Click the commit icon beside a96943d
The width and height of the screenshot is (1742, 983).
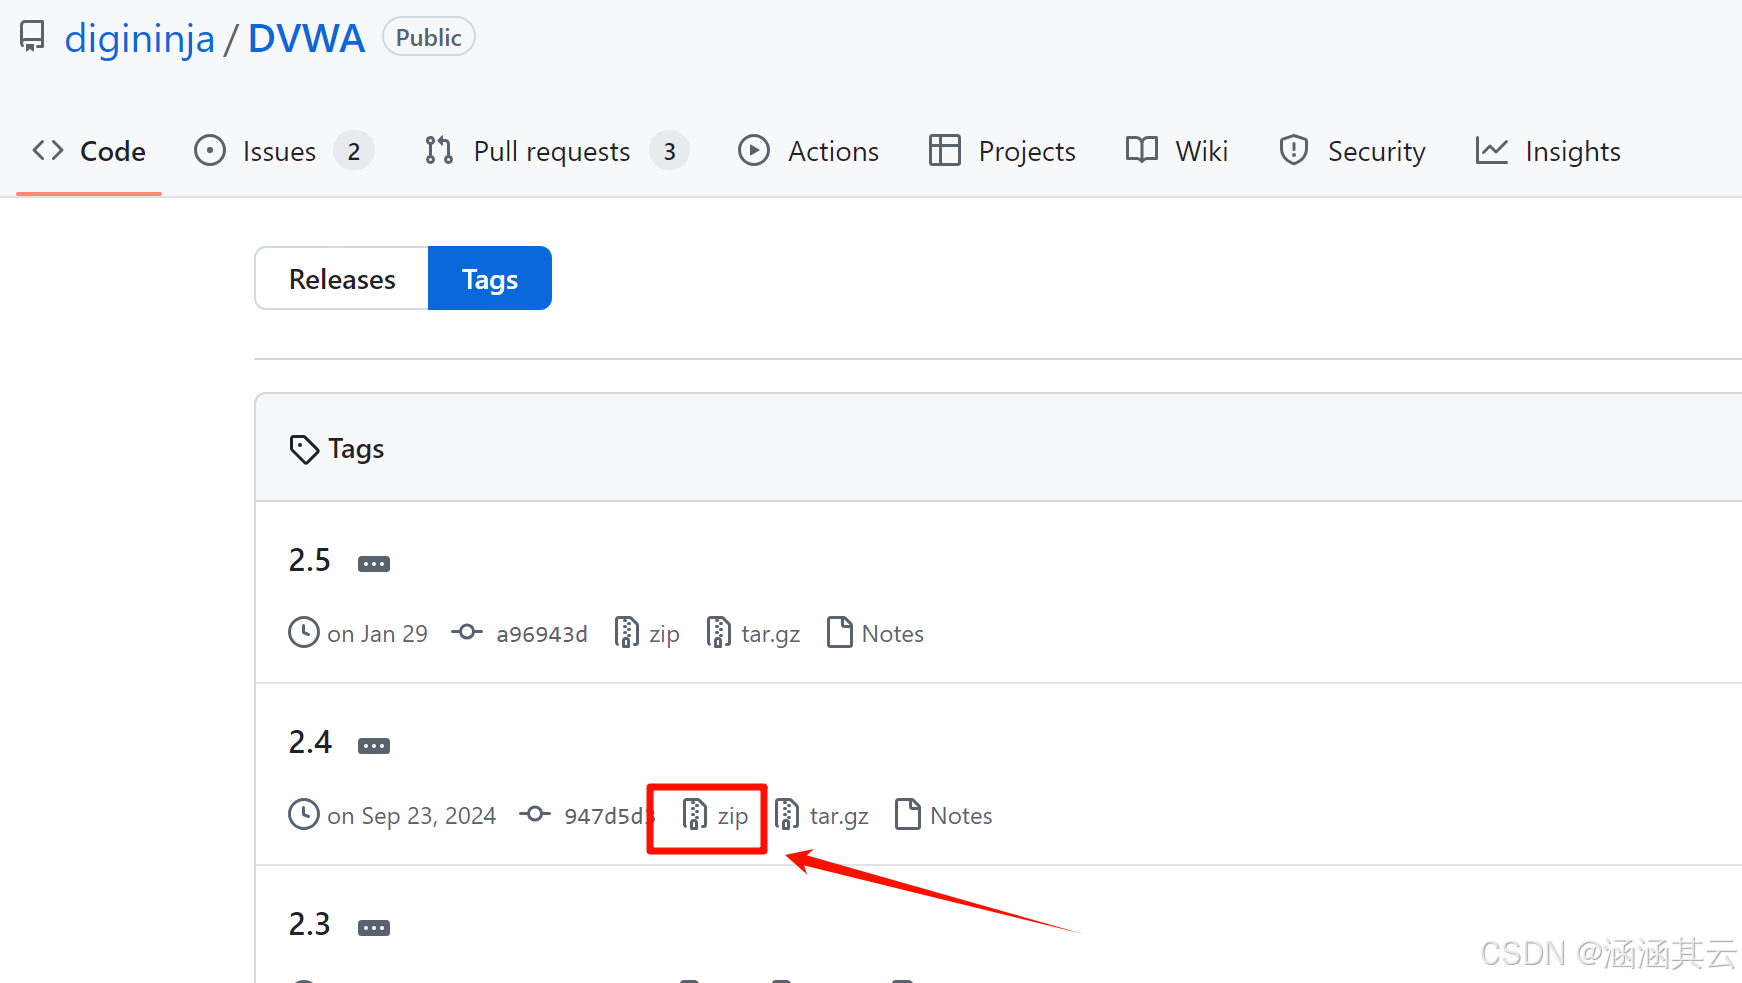pyautogui.click(x=467, y=632)
